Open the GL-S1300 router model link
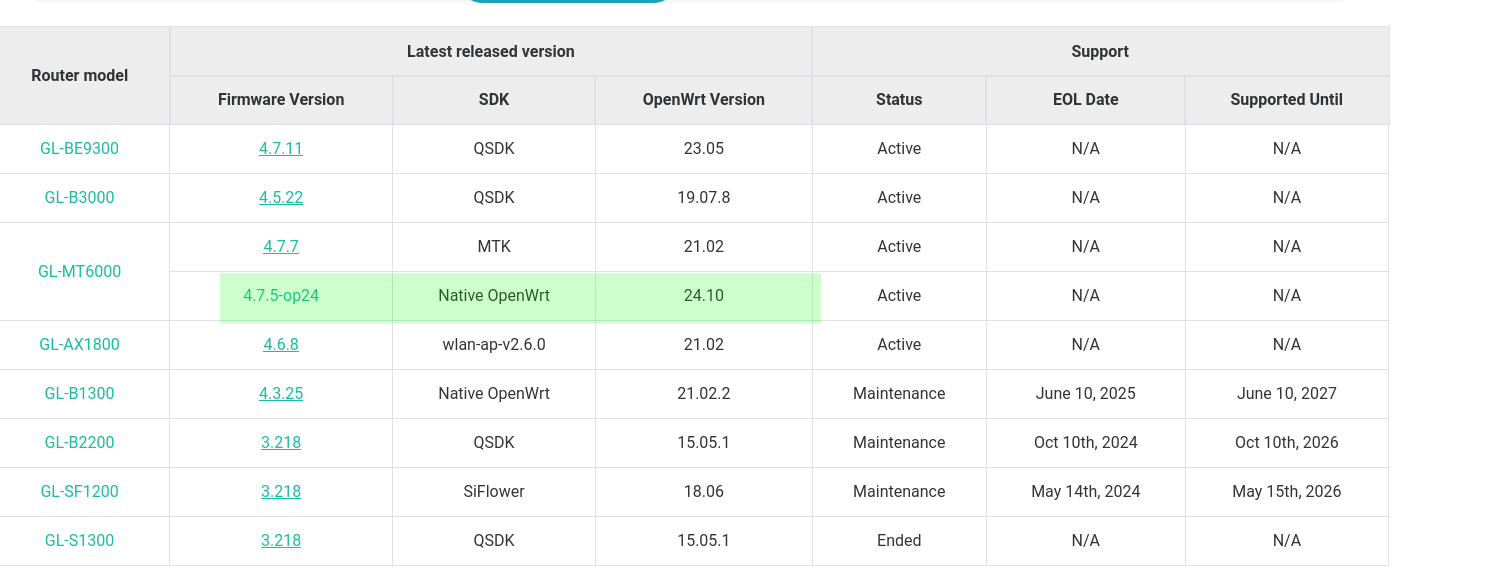Viewport: 1490px width, 576px height. pos(79,541)
